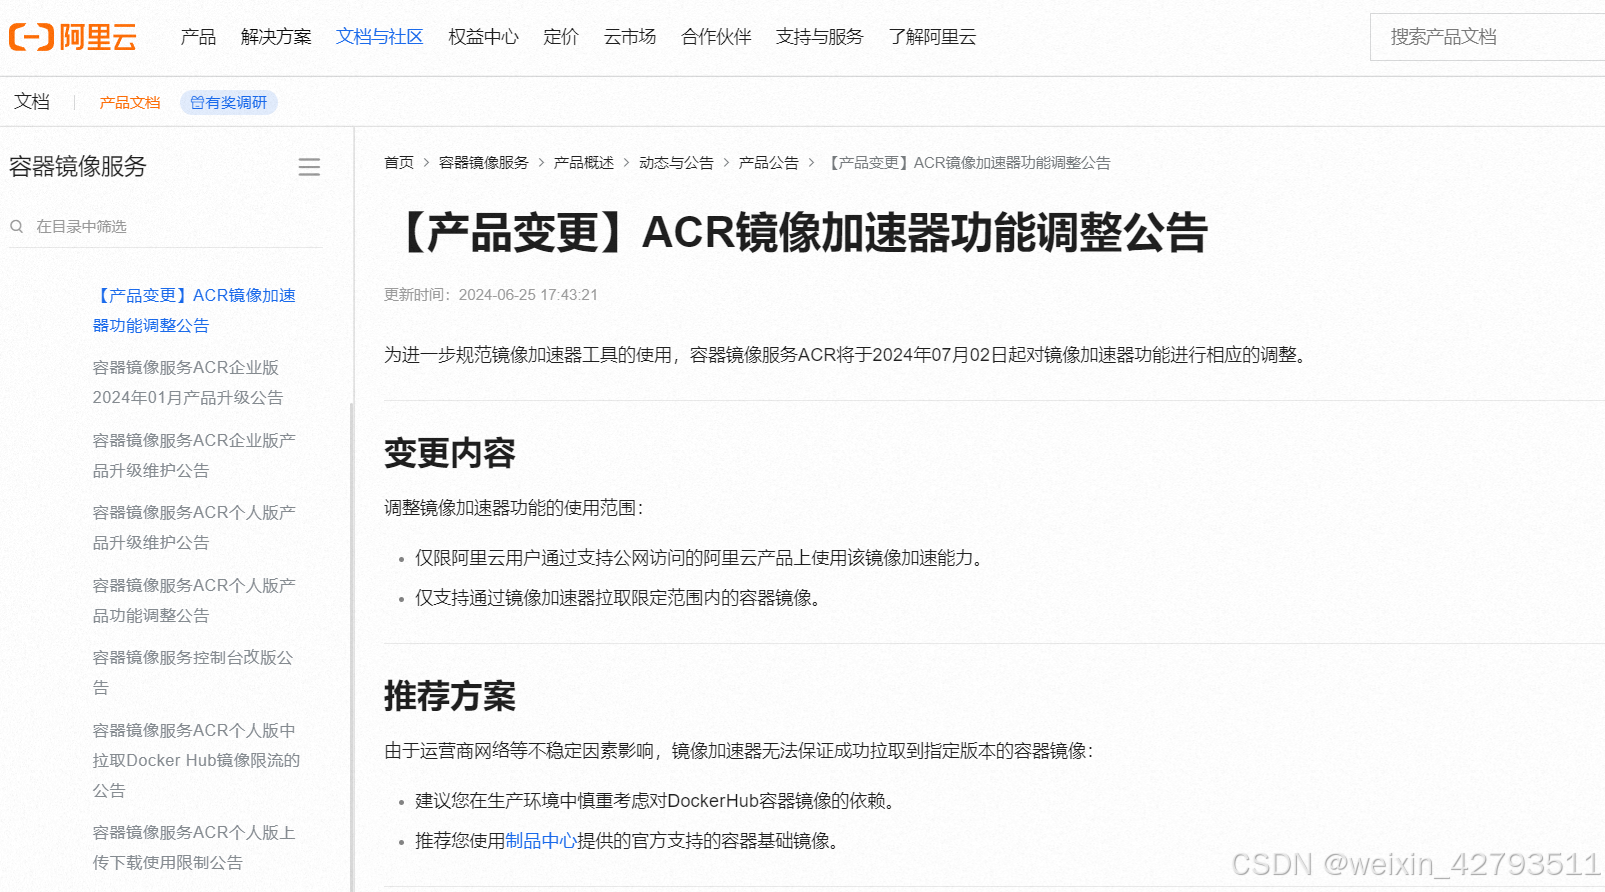Click the 更新时间 2024-06-25 timestamp
Viewport: 1605px width, 892px height.
tap(491, 295)
